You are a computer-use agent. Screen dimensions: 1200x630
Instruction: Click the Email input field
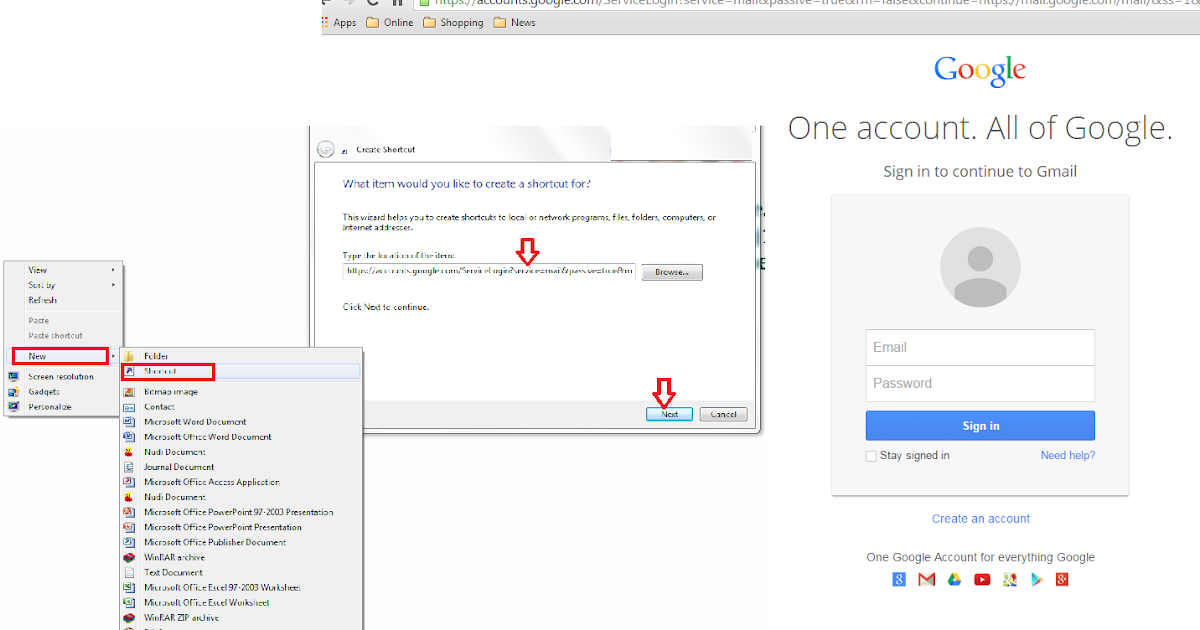[x=980, y=347]
